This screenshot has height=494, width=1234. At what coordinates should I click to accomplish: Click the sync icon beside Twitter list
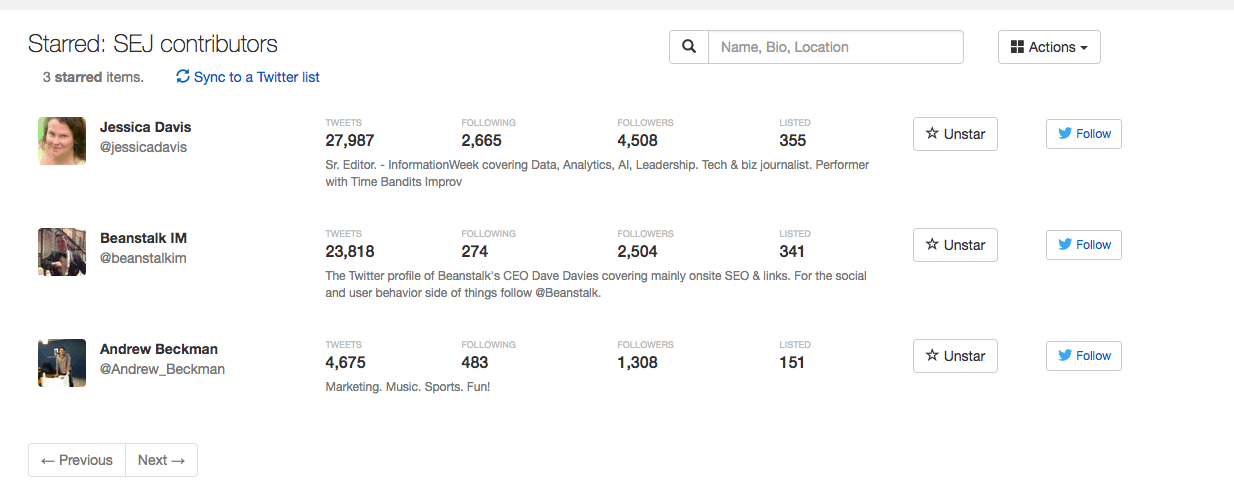click(183, 77)
